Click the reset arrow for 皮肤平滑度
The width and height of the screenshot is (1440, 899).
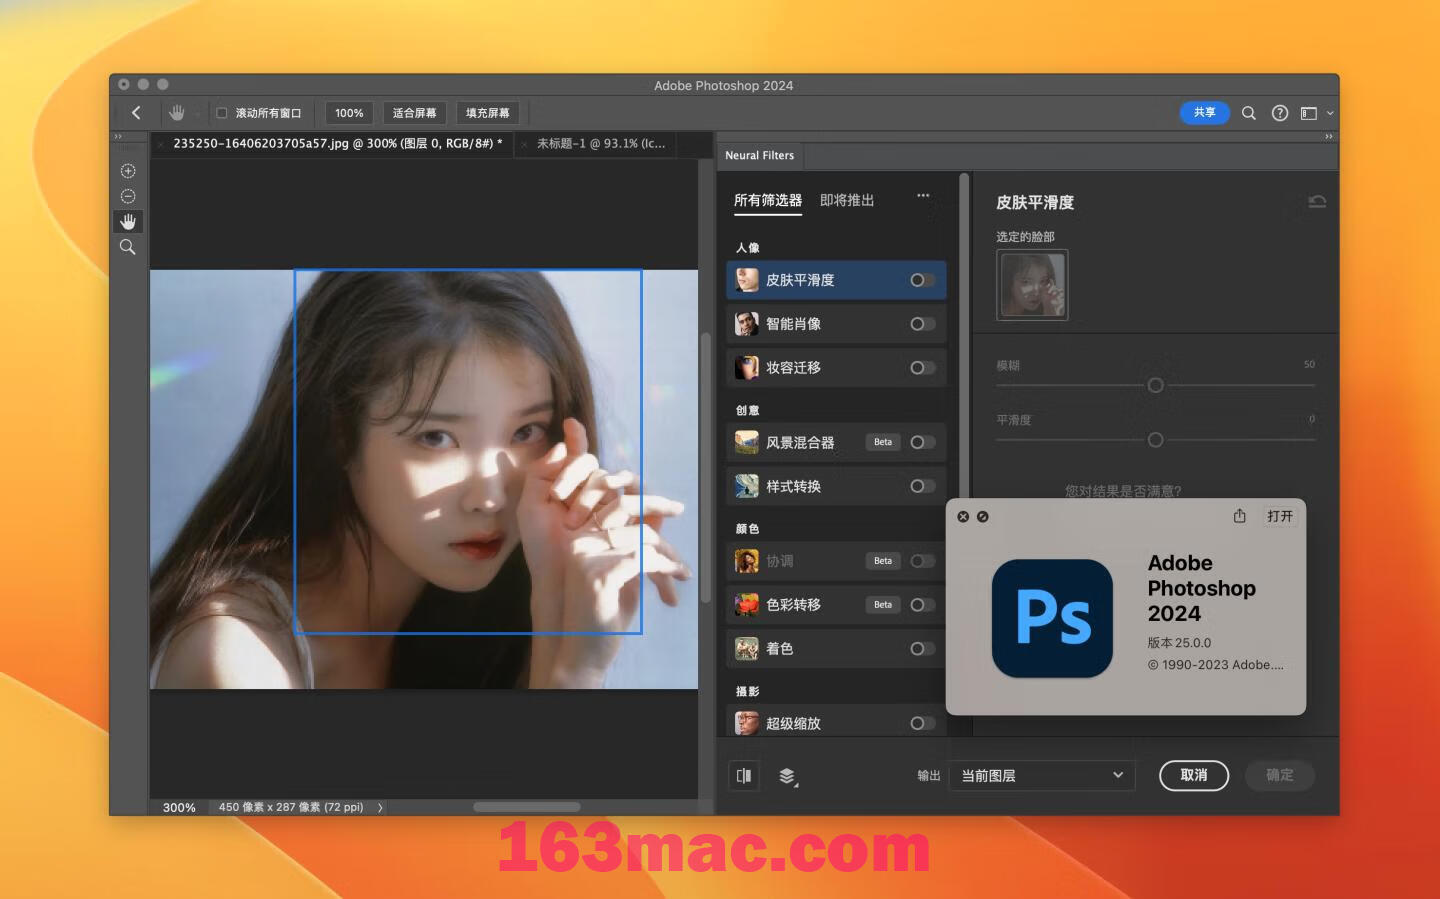(x=1317, y=202)
